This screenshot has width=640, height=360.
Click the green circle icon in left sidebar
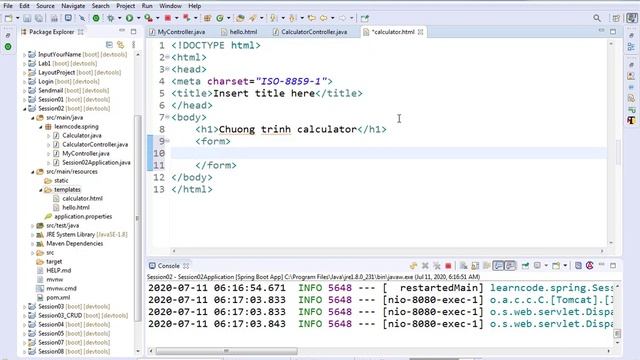(8, 47)
